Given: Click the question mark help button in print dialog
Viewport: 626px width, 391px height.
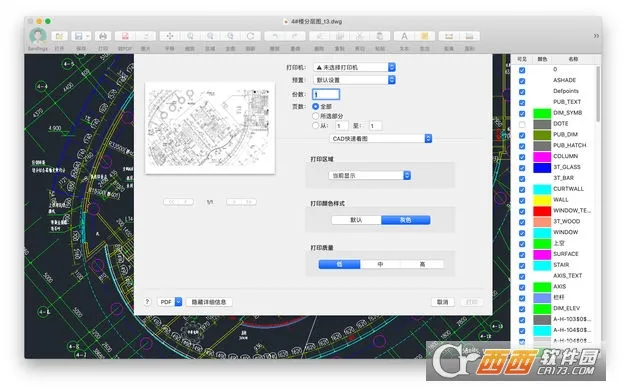Looking at the screenshot, I should (147, 302).
